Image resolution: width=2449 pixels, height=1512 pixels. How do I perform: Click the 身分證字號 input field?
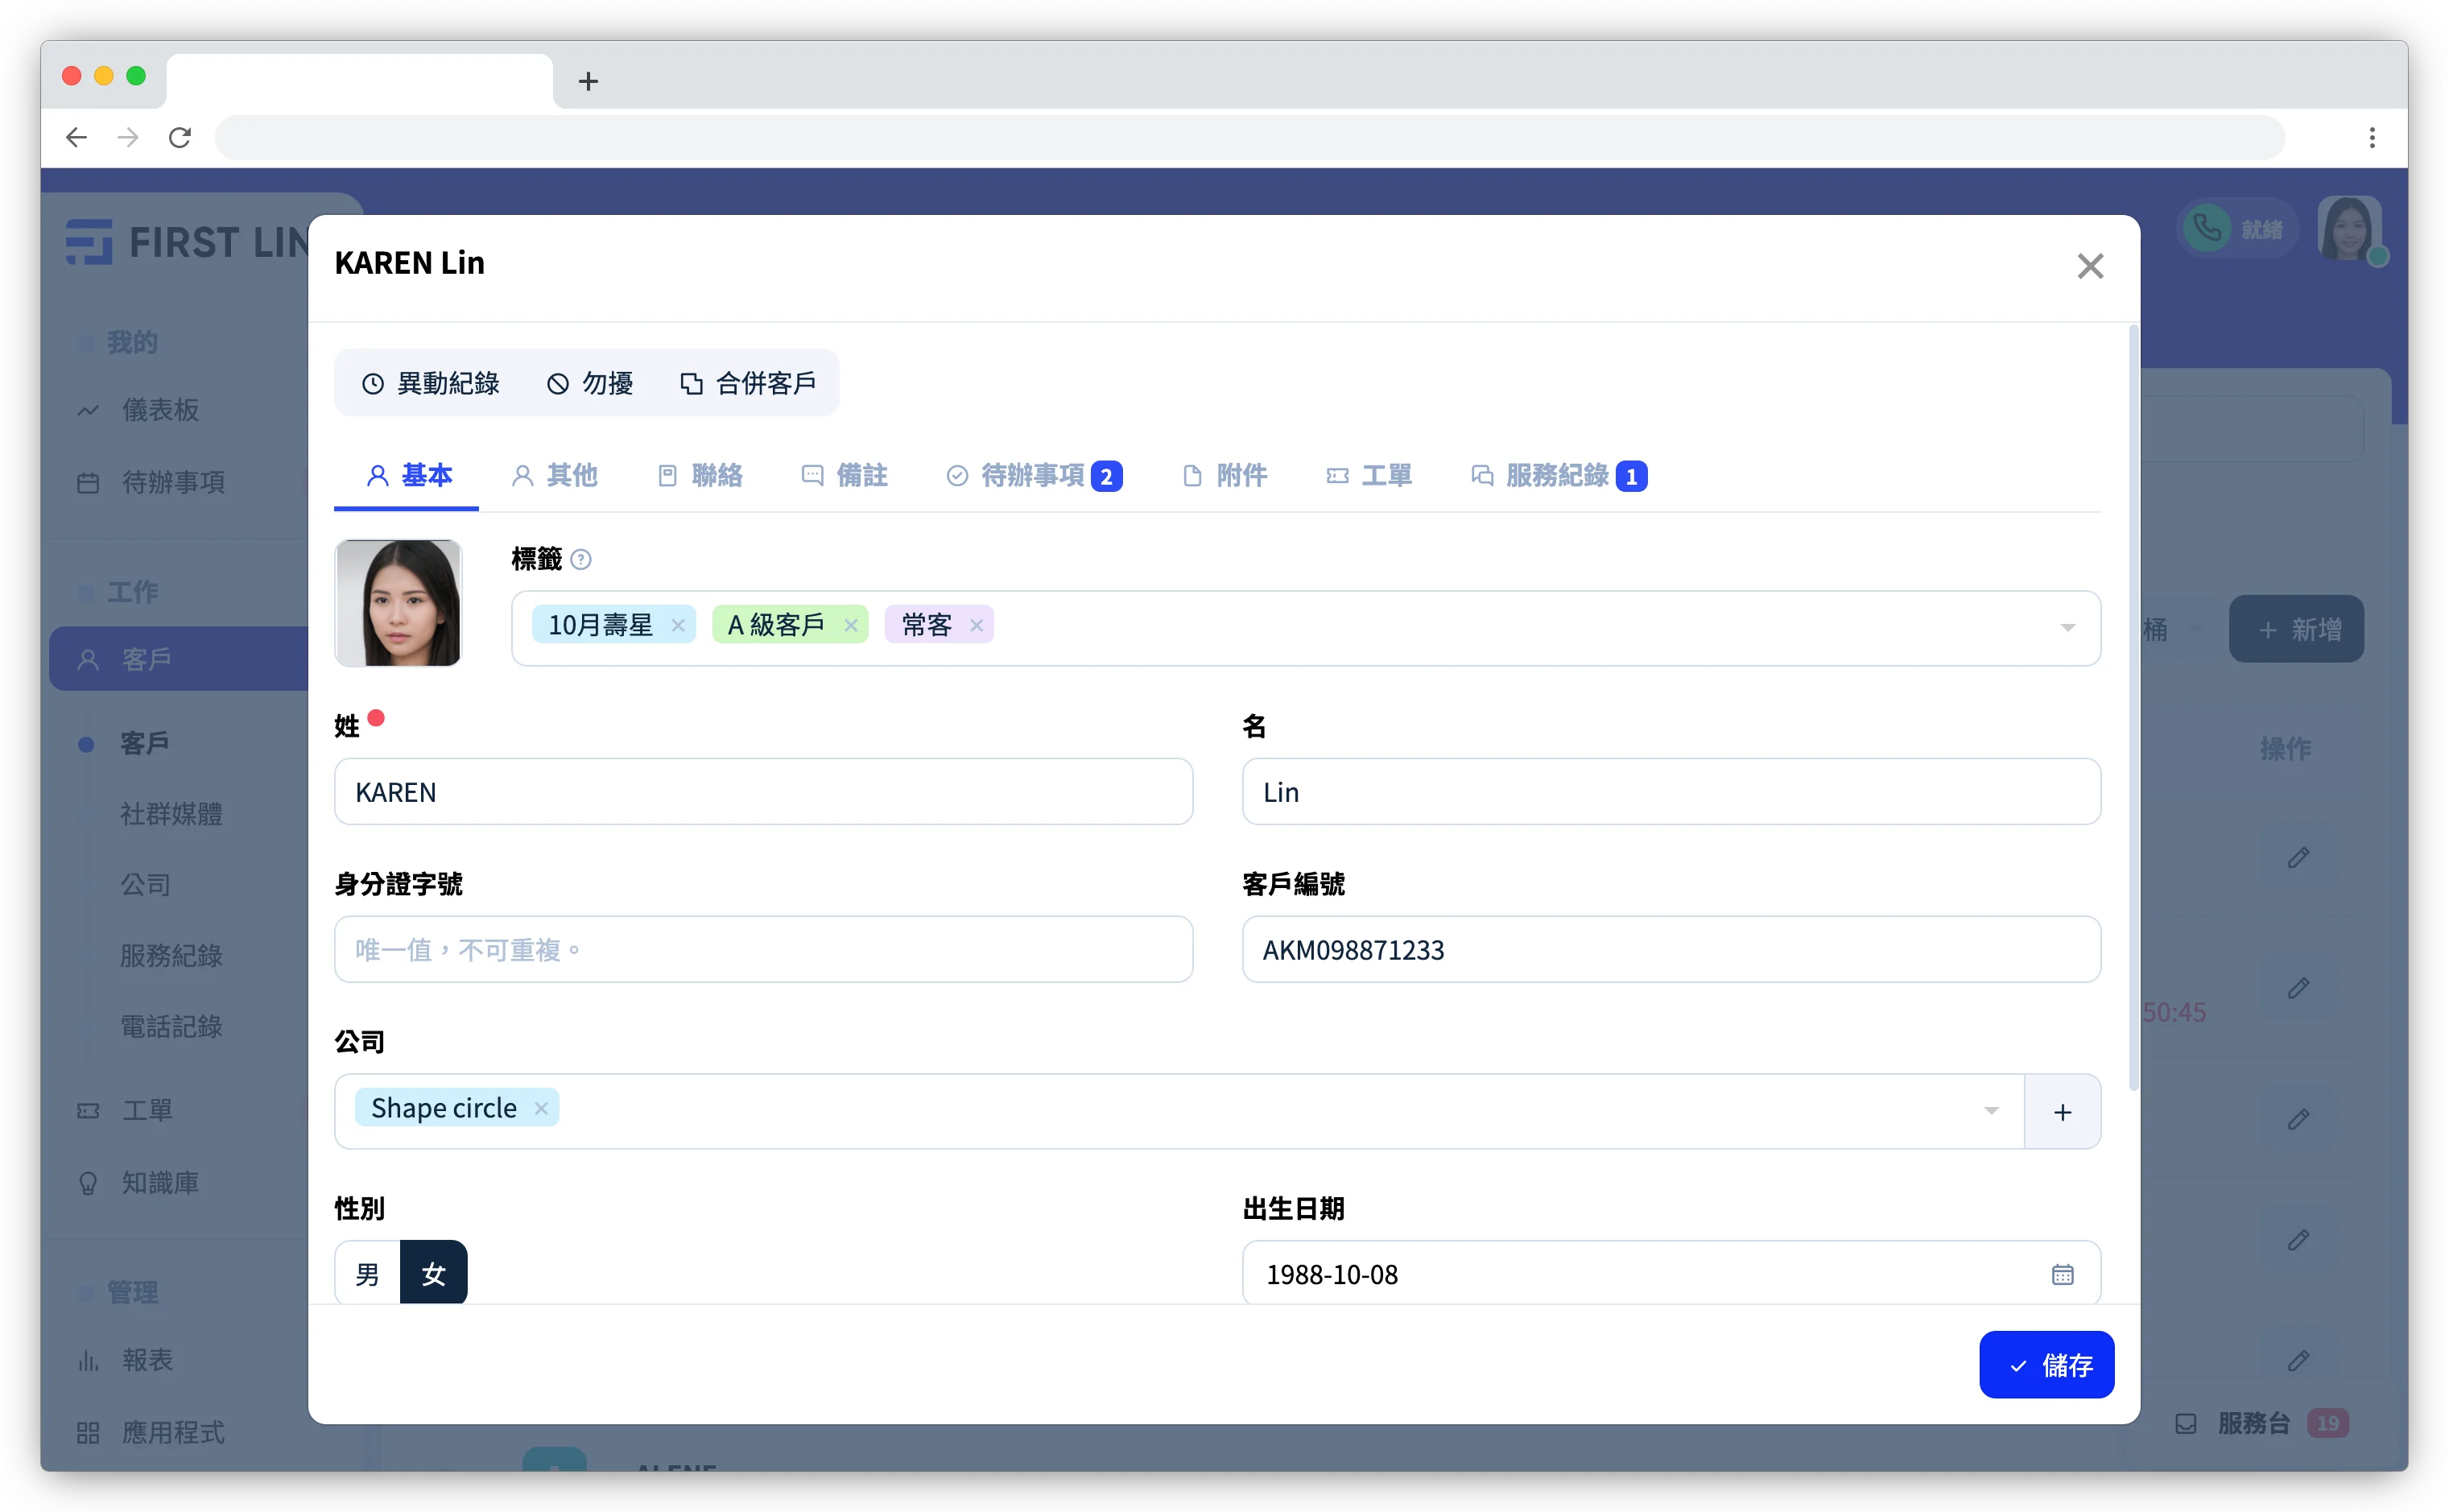762,948
